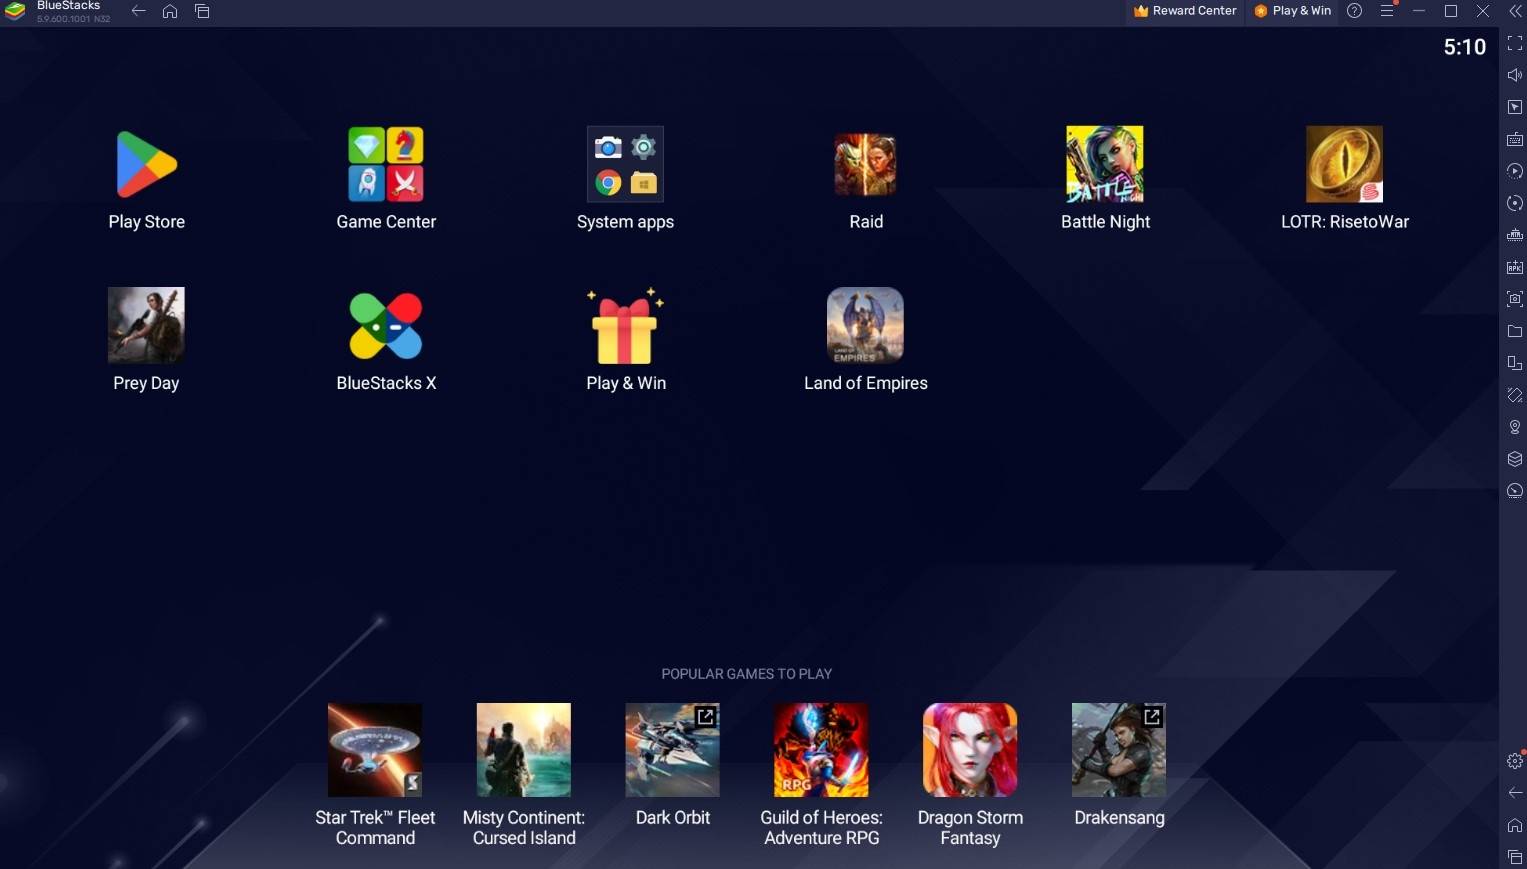Image resolution: width=1527 pixels, height=869 pixels.
Task: Start the Raid game
Action: tap(866, 165)
